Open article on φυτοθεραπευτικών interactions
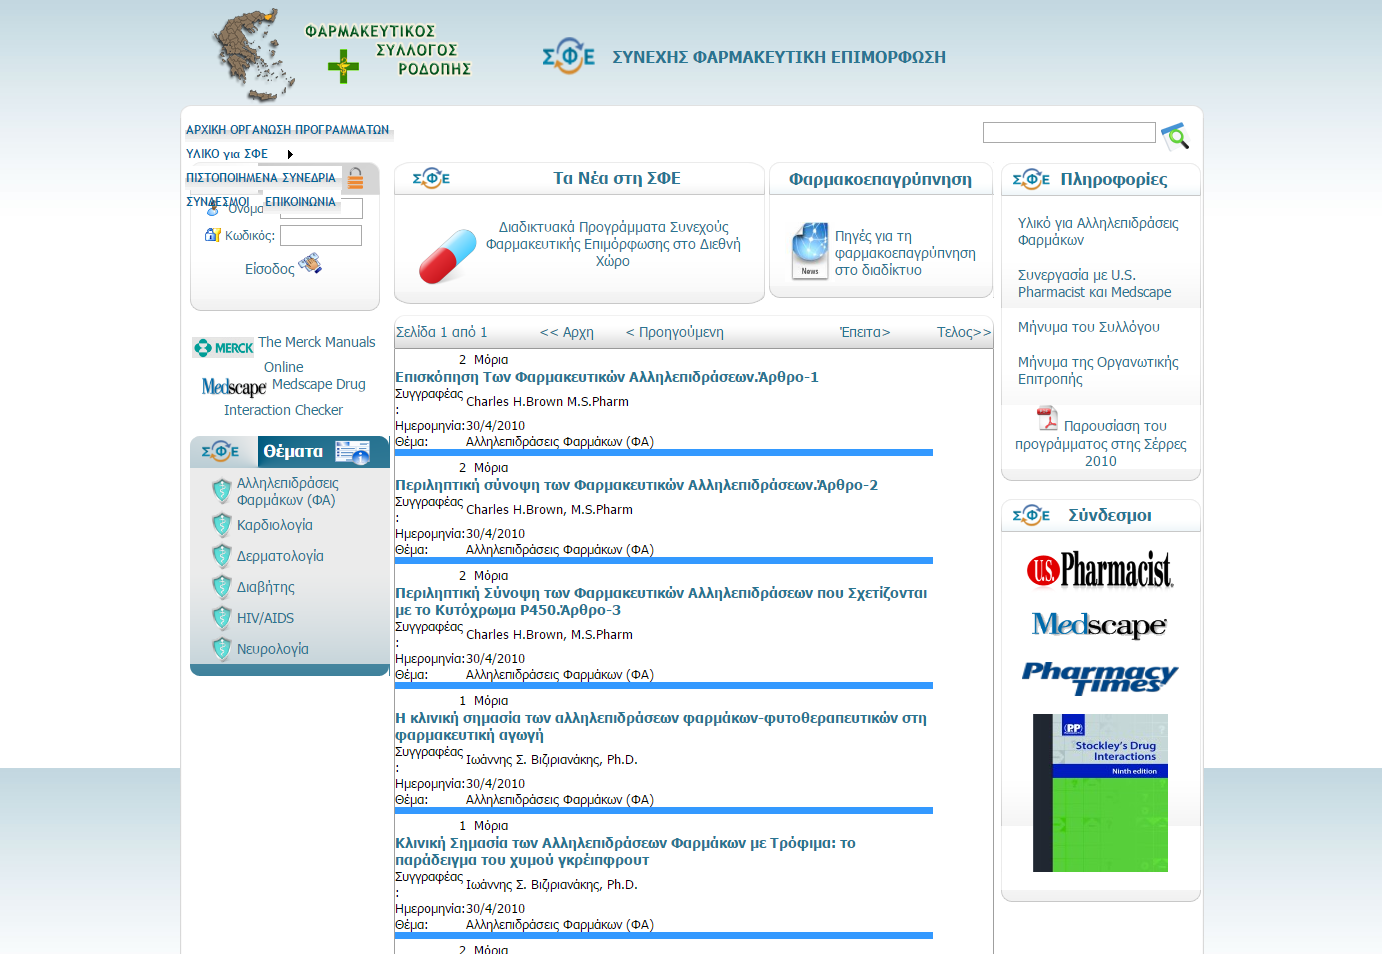 [x=661, y=726]
